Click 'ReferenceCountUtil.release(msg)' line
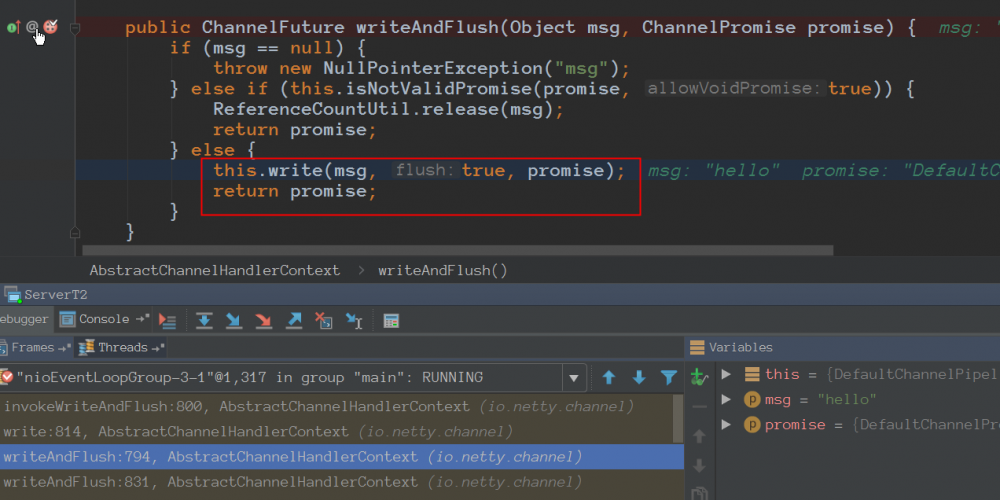Image resolution: width=1000 pixels, height=500 pixels. point(389,110)
